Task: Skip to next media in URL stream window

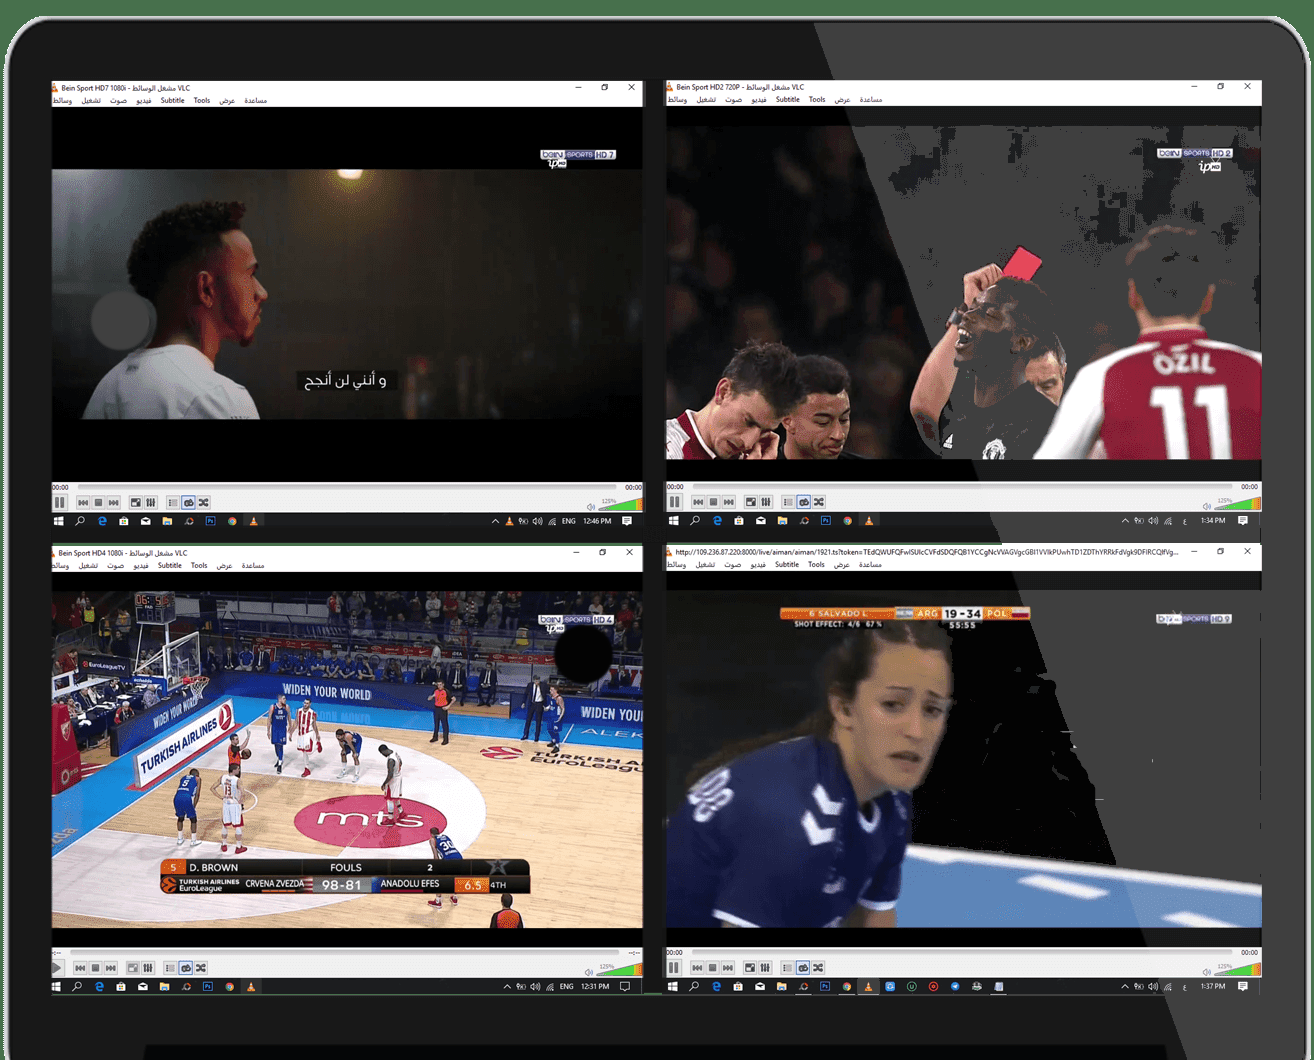Action: pos(728,967)
